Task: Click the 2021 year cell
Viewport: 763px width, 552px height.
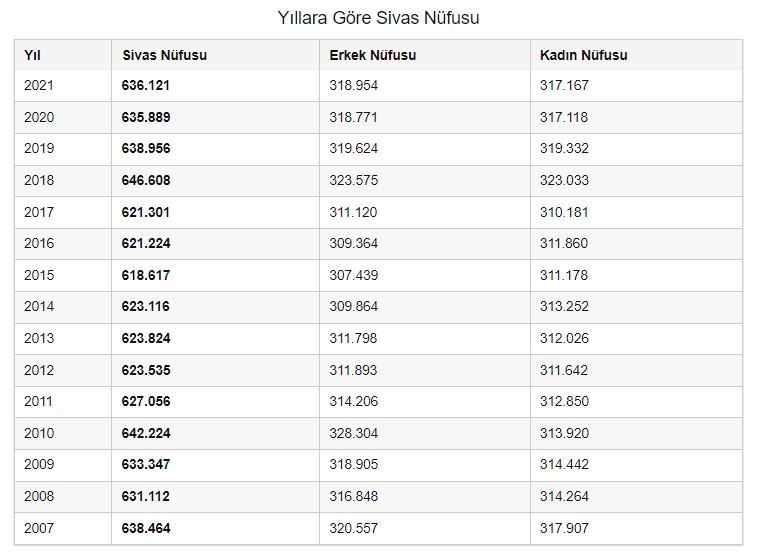Action: pyautogui.click(x=39, y=86)
